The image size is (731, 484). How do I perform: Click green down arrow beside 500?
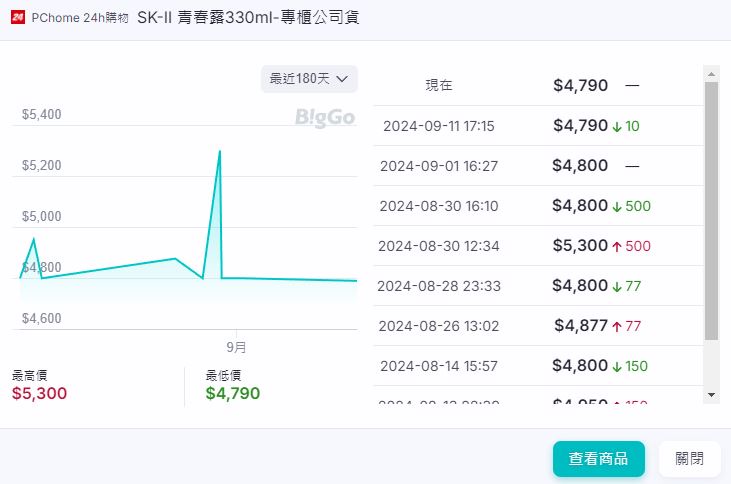click(x=617, y=207)
